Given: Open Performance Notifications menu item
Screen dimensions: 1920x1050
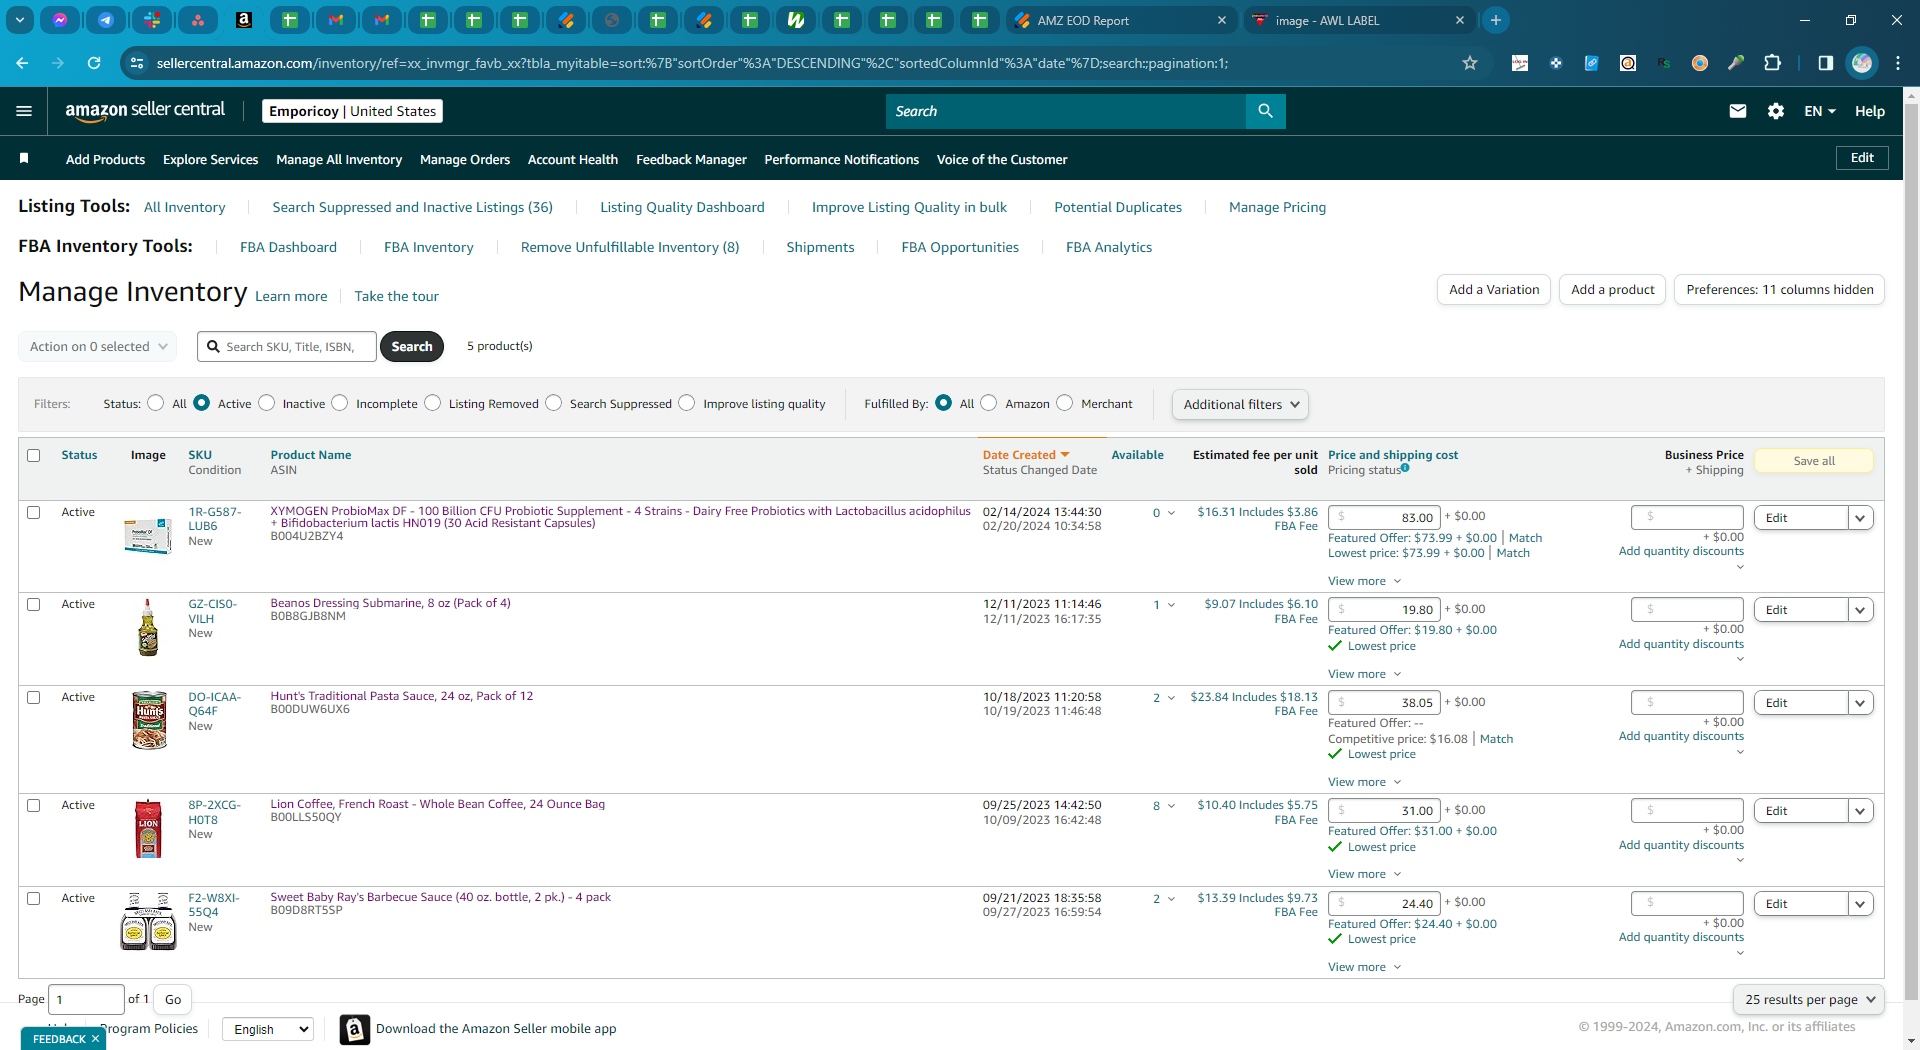Looking at the screenshot, I should [x=842, y=159].
